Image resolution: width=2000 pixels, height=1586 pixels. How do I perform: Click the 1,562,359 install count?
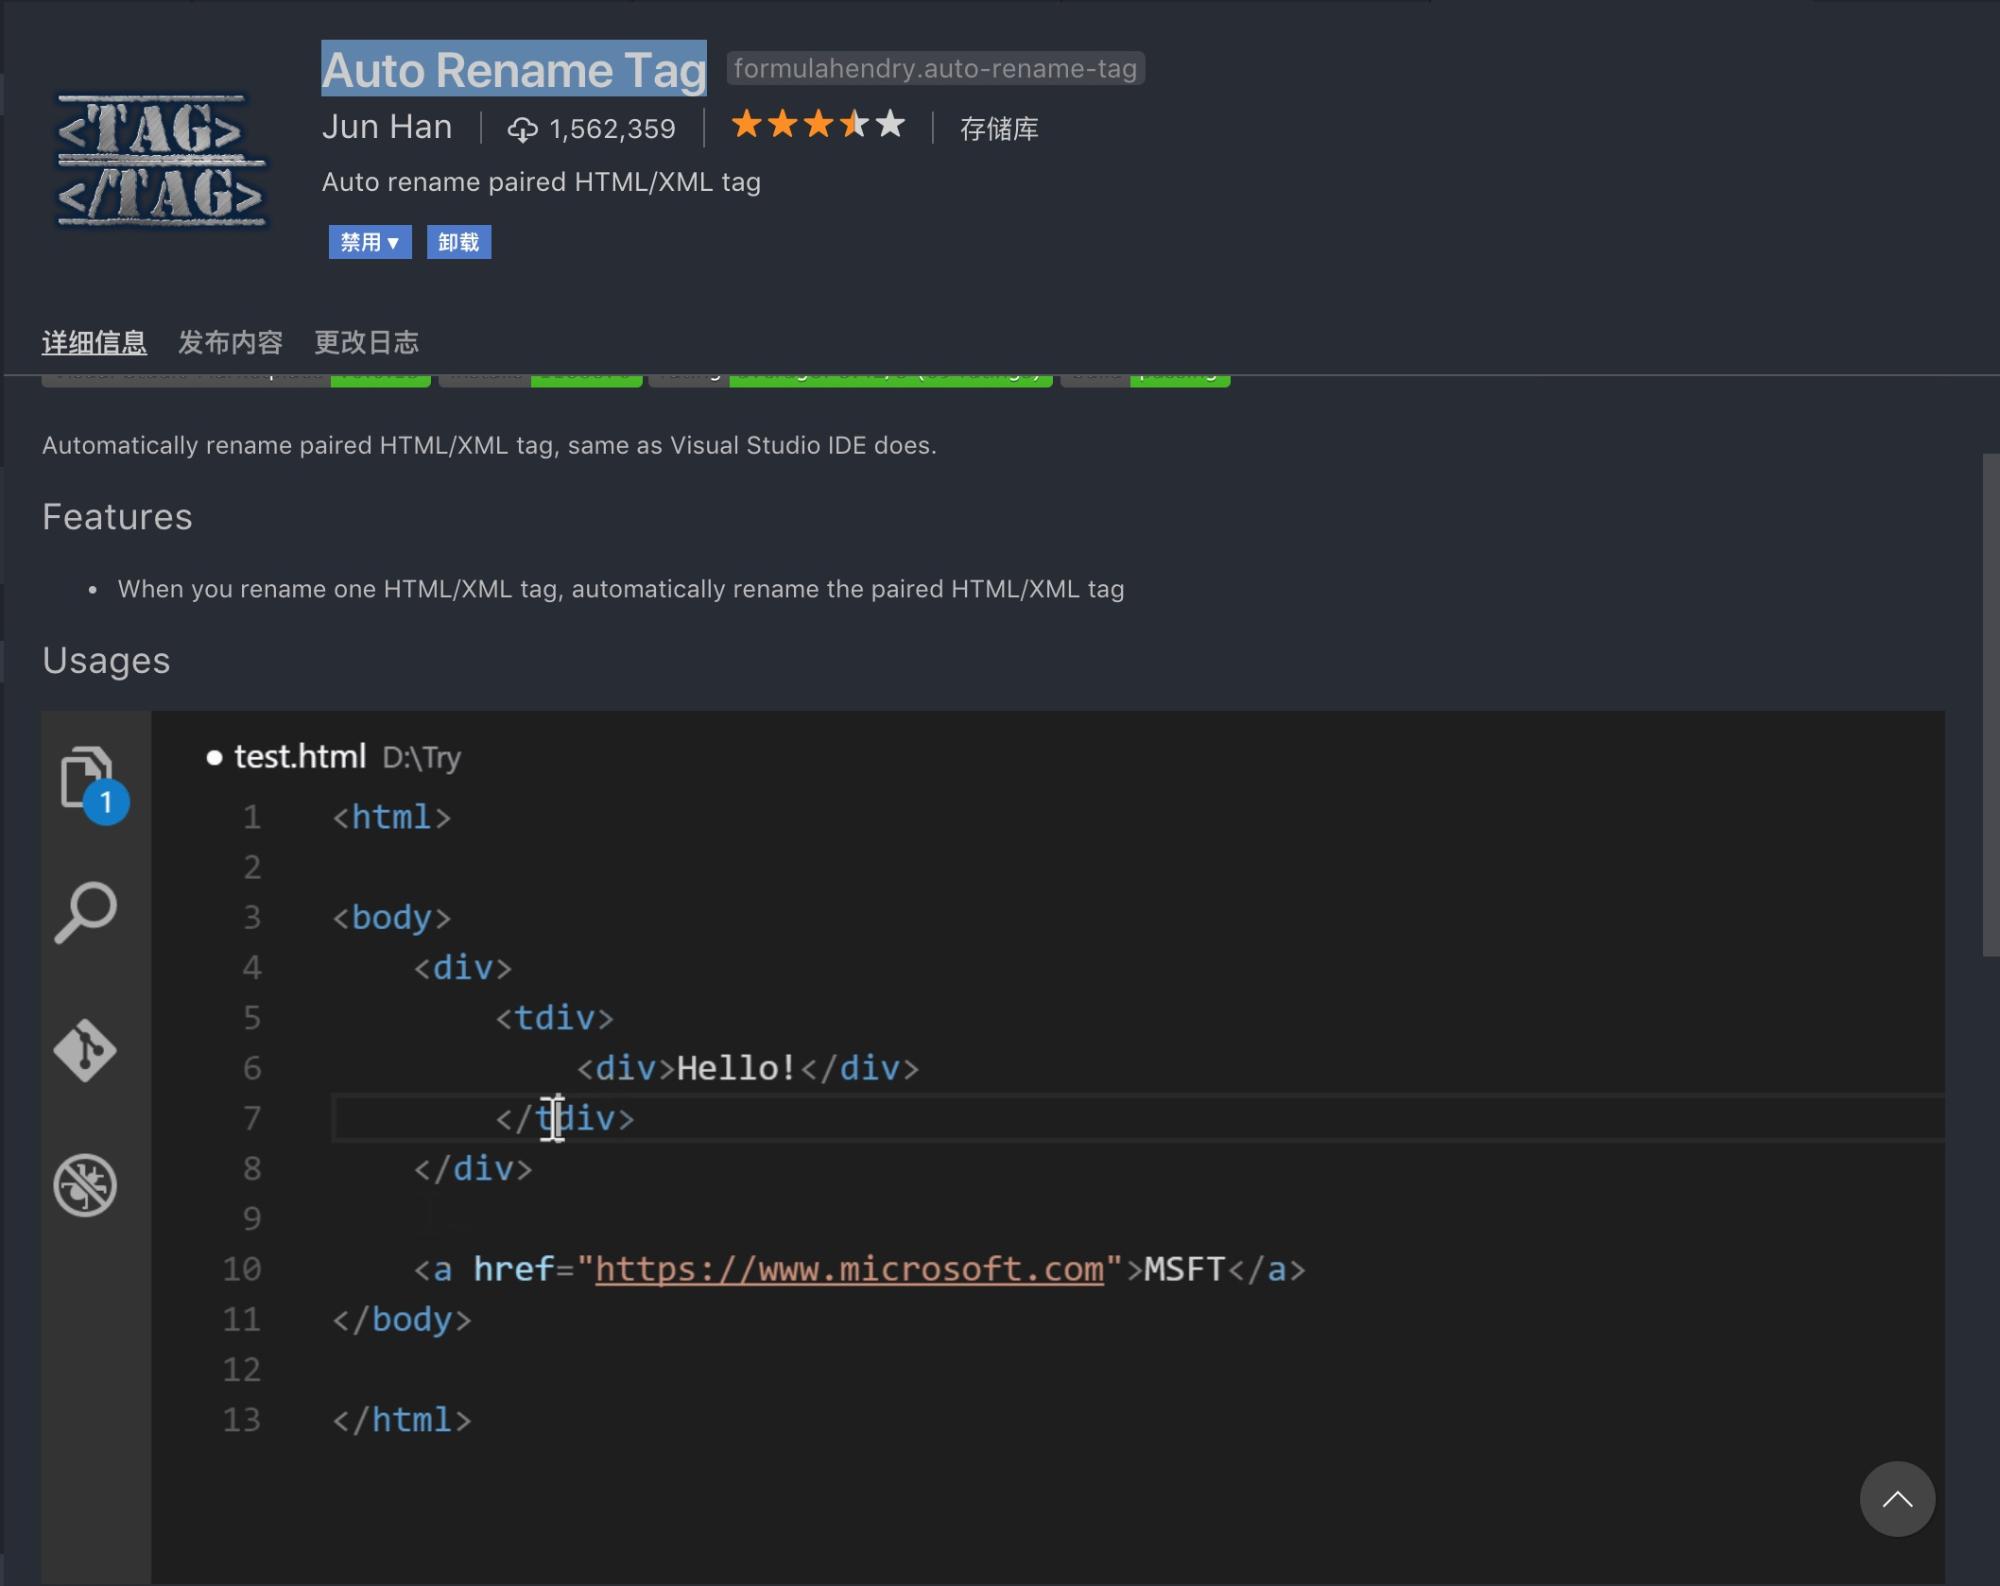(612, 129)
